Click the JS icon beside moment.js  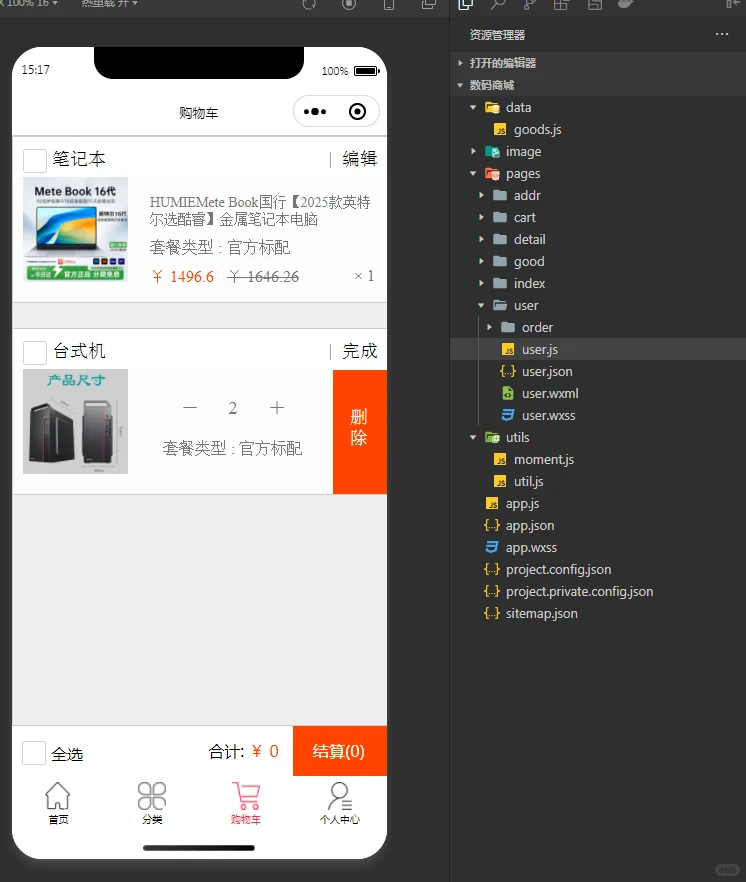(500, 460)
